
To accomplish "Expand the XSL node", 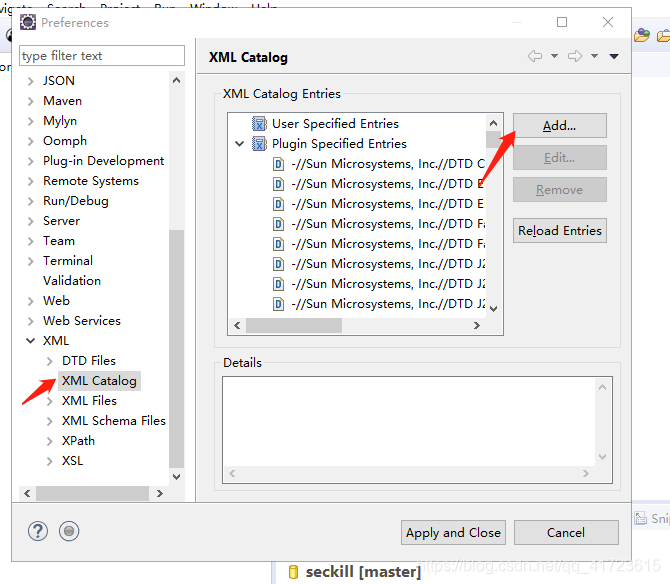I will click(50, 461).
